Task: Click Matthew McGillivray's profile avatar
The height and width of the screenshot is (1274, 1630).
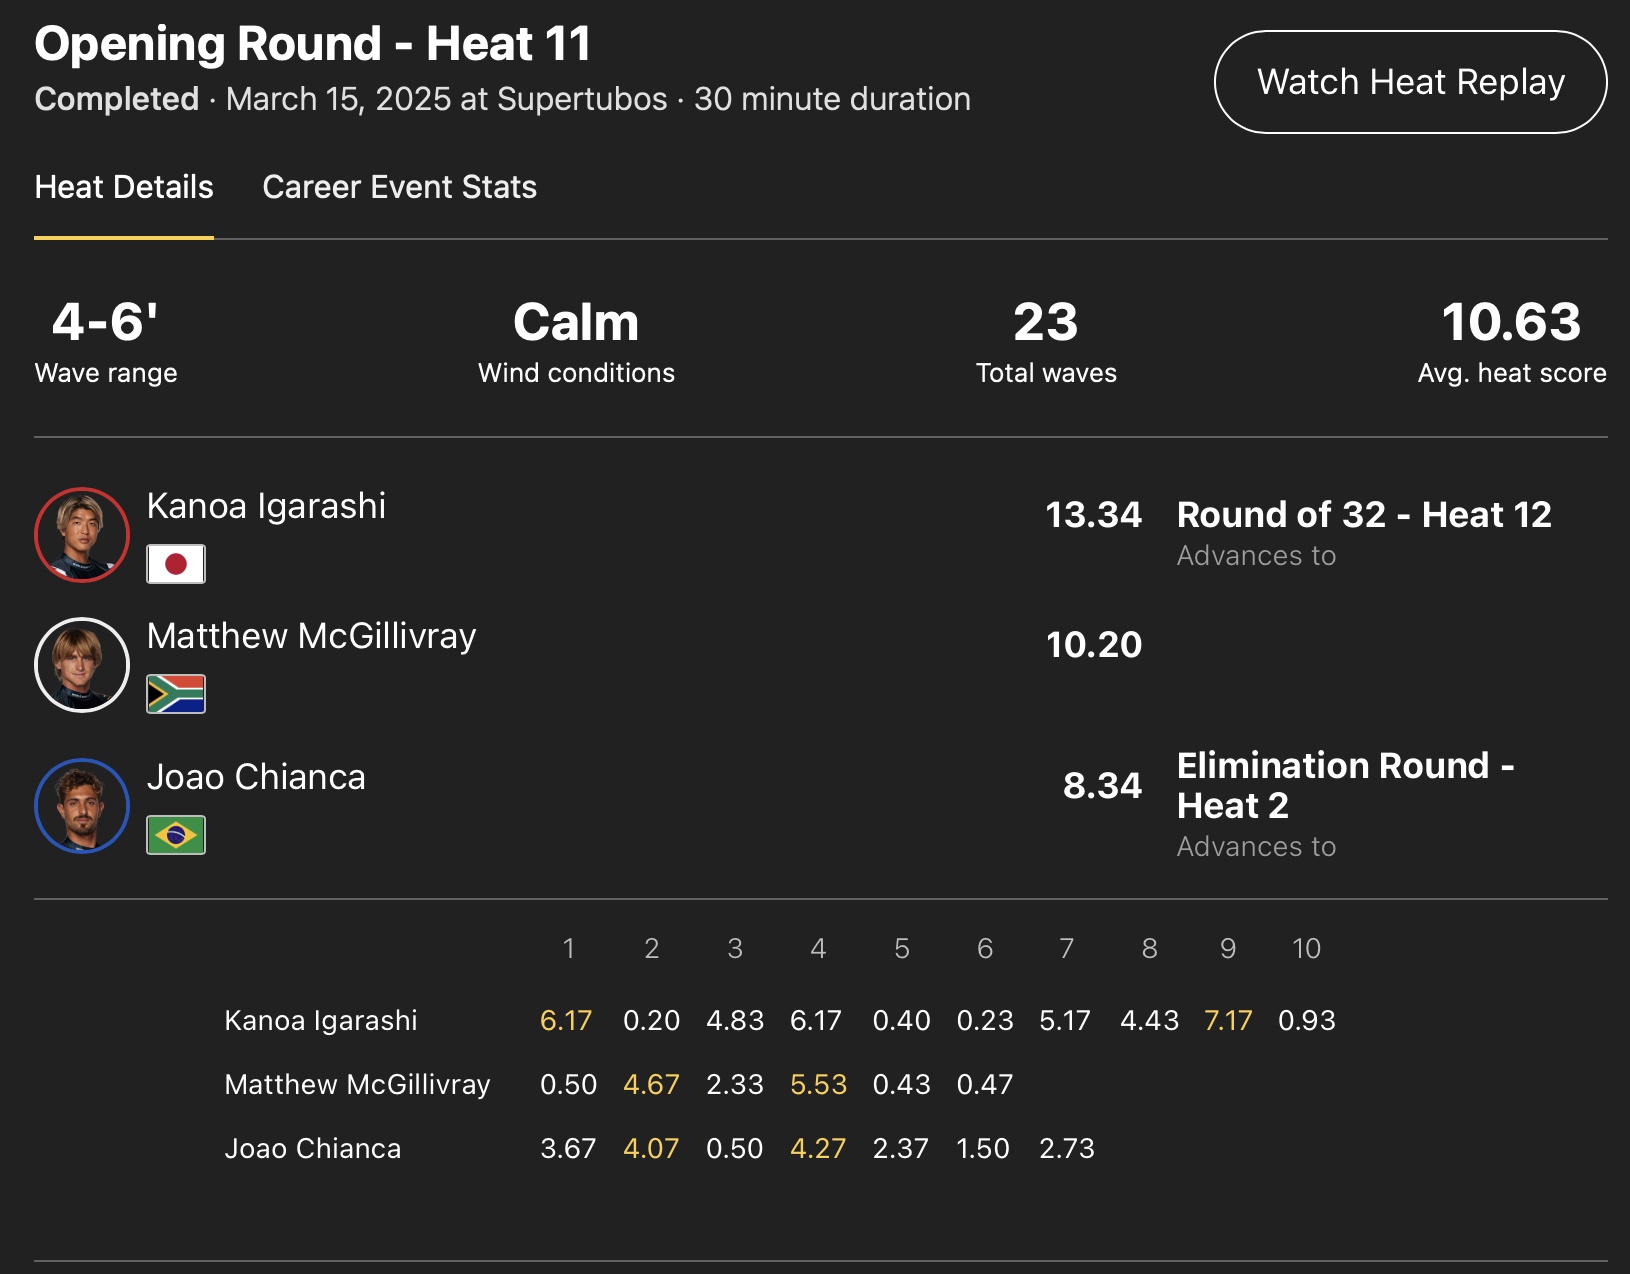Action: pos(82,665)
